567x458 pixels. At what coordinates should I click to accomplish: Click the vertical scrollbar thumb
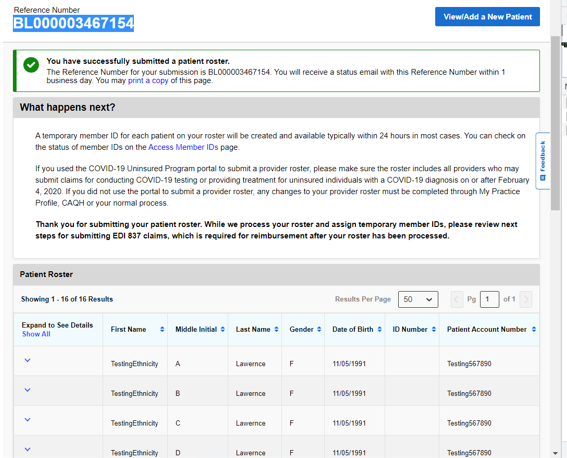555,123
